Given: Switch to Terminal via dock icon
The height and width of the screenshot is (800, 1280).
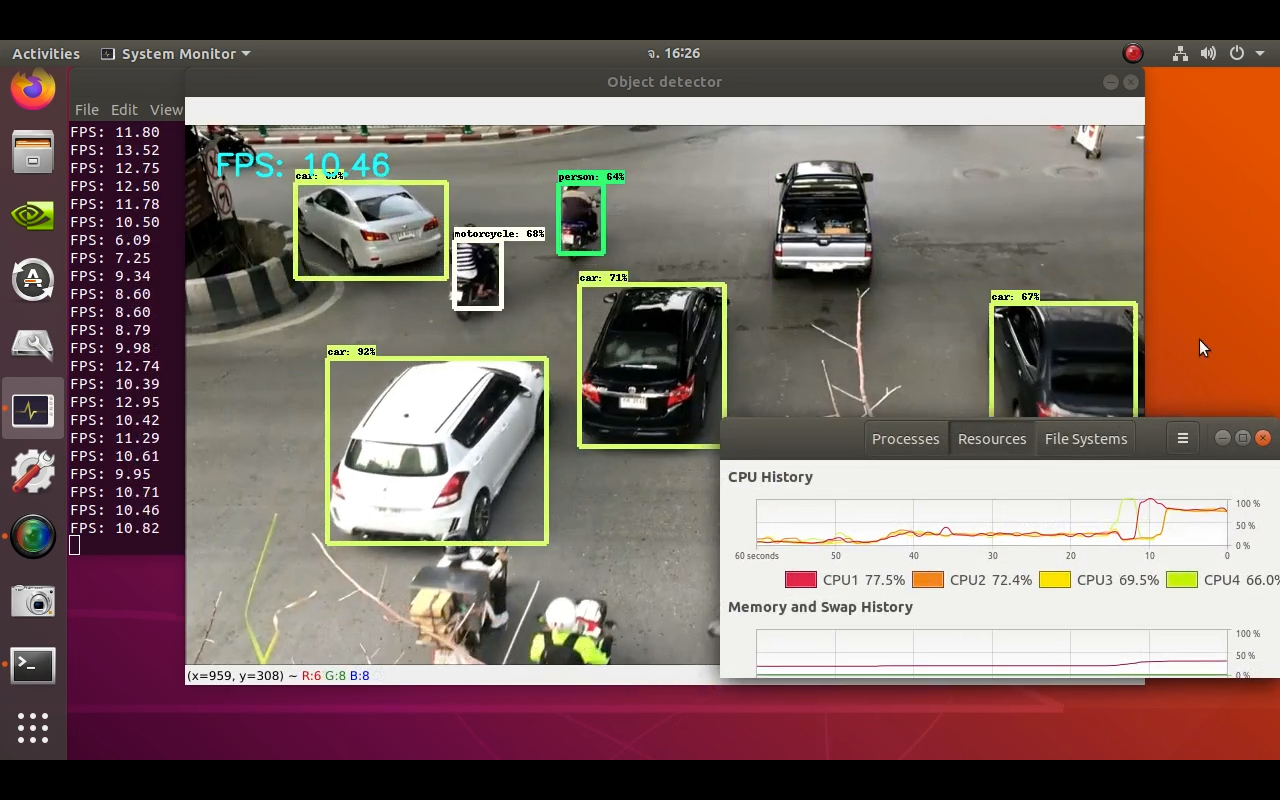Looking at the screenshot, I should [x=33, y=665].
